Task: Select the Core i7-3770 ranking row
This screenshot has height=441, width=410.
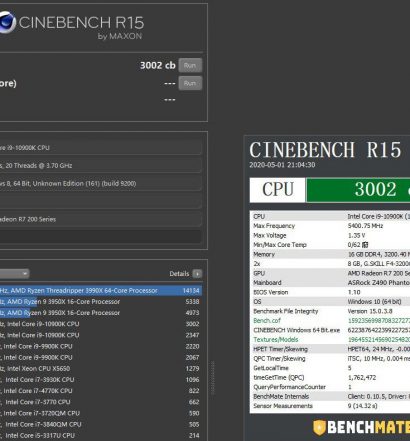Action: 101,402
